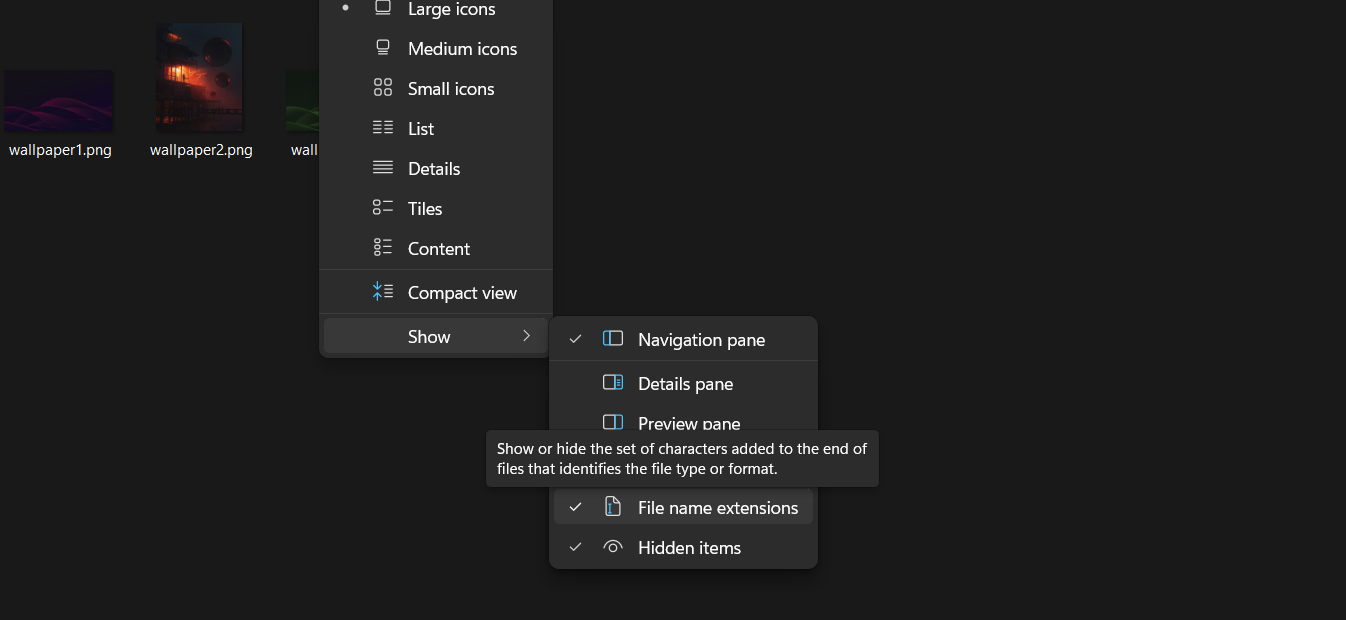
Task: Click the Preview pane panel icon
Action: (612, 422)
